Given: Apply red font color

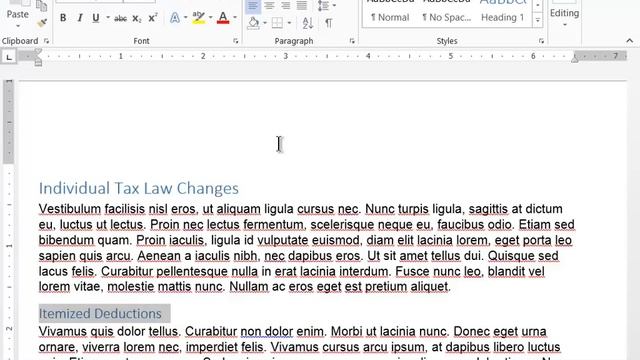Looking at the screenshot, I should click(x=223, y=18).
